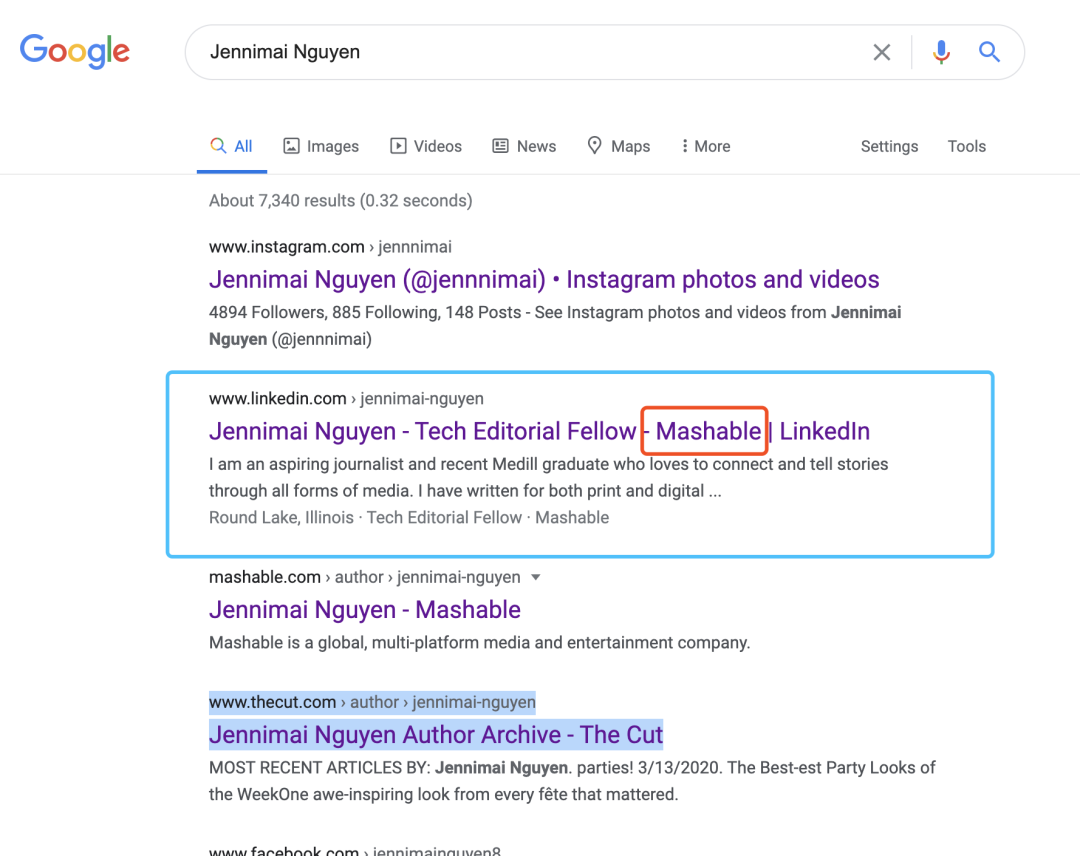1080x856 pixels.
Task: Open The Cut Author Archive link
Action: pos(435,735)
